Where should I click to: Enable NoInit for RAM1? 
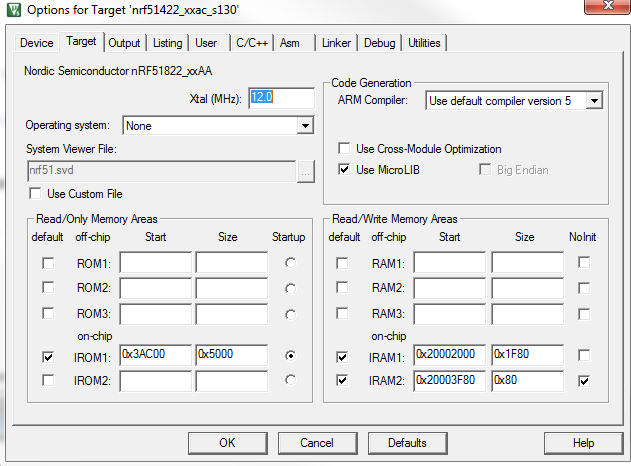pyautogui.click(x=584, y=262)
